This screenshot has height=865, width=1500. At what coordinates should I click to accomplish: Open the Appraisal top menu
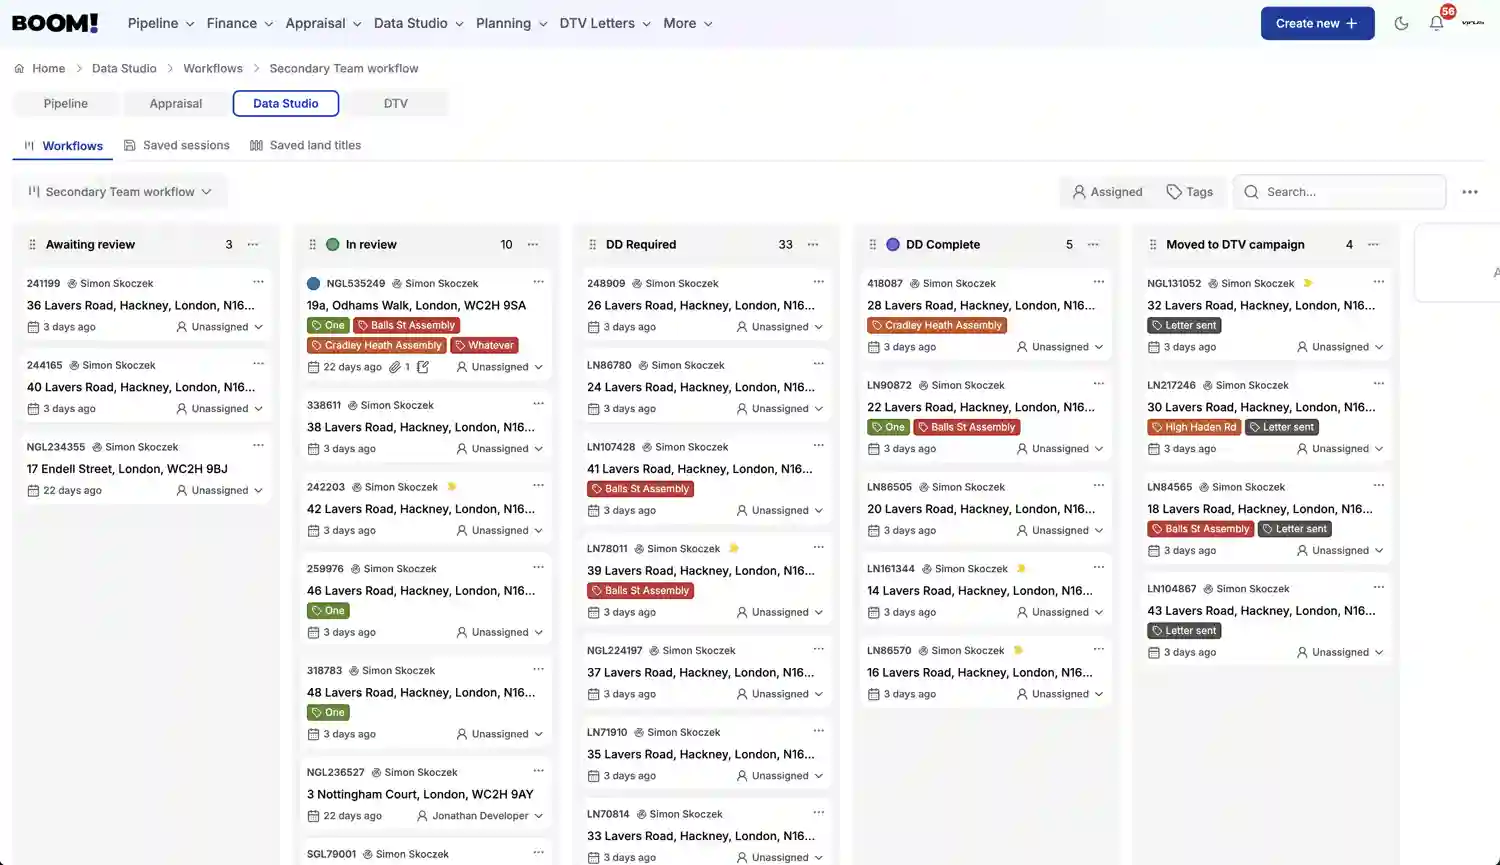pos(323,23)
